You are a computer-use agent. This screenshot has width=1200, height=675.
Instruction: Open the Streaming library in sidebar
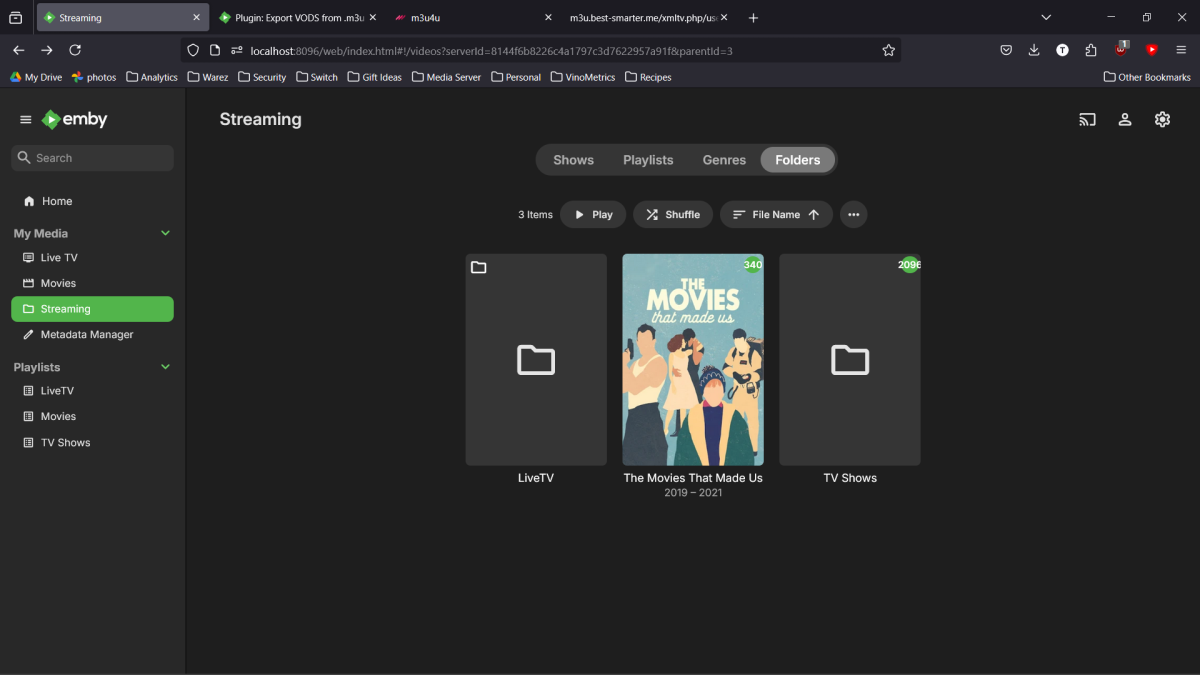92,309
